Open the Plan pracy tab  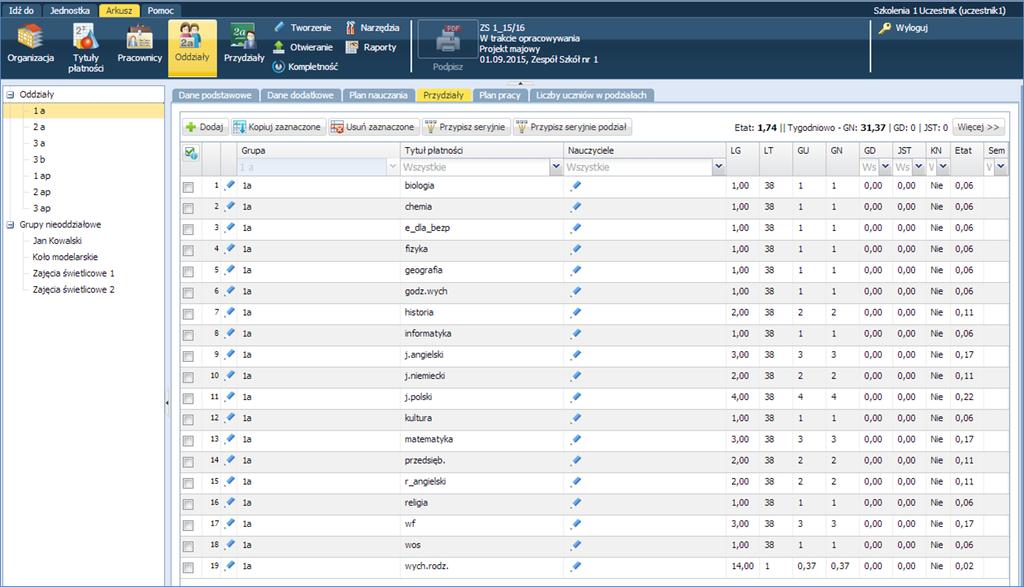(500, 95)
